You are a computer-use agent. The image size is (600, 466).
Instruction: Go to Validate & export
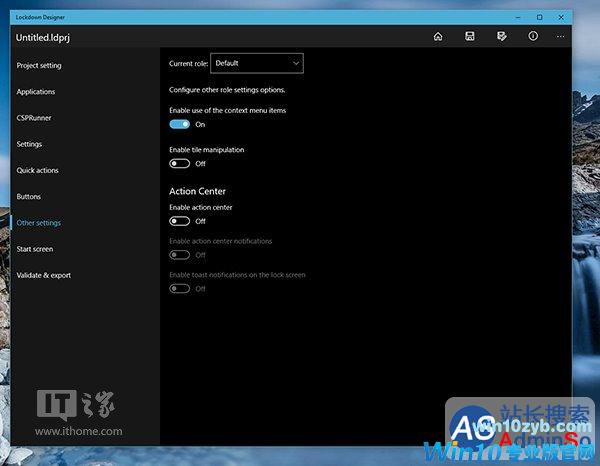(x=43, y=275)
